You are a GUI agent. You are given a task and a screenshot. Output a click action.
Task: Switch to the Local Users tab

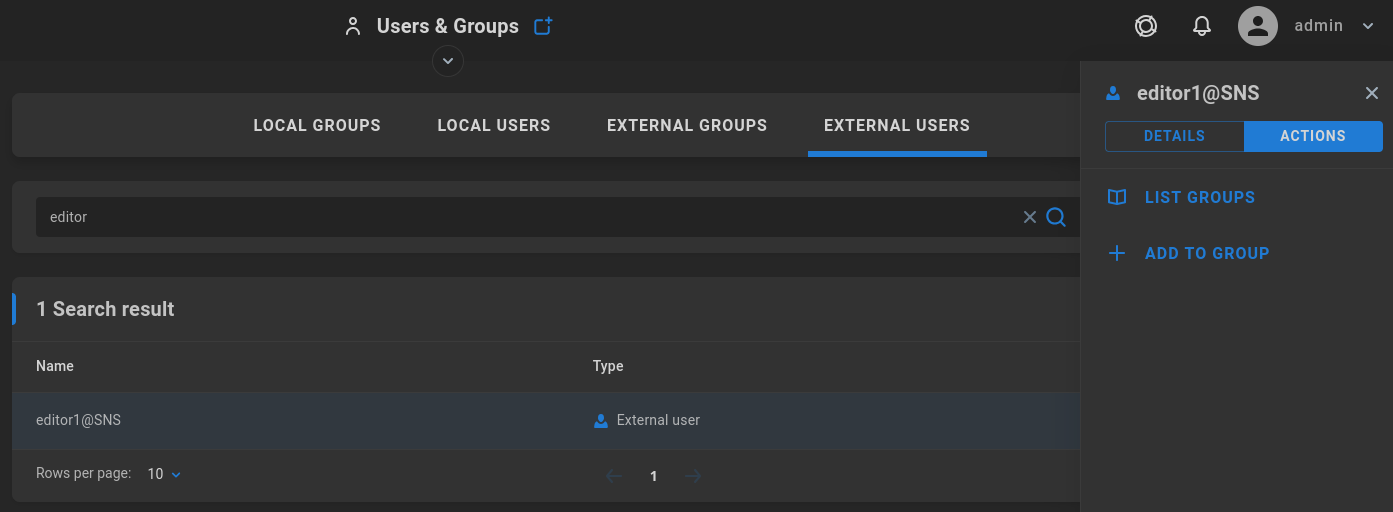coord(494,126)
